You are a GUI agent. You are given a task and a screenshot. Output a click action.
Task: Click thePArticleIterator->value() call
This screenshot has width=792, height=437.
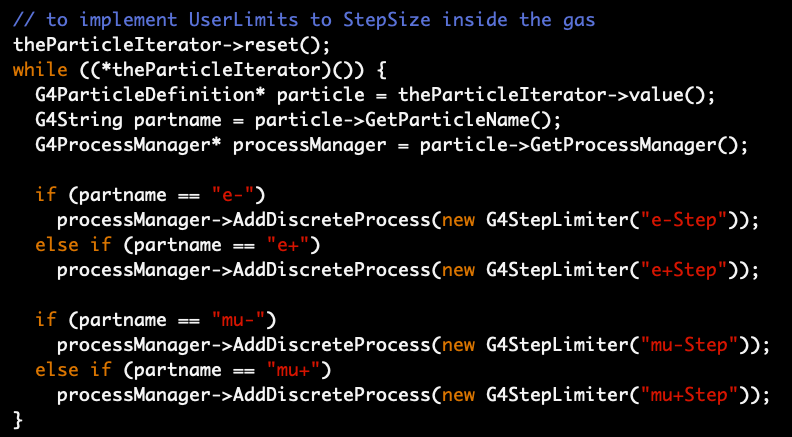click(557, 95)
